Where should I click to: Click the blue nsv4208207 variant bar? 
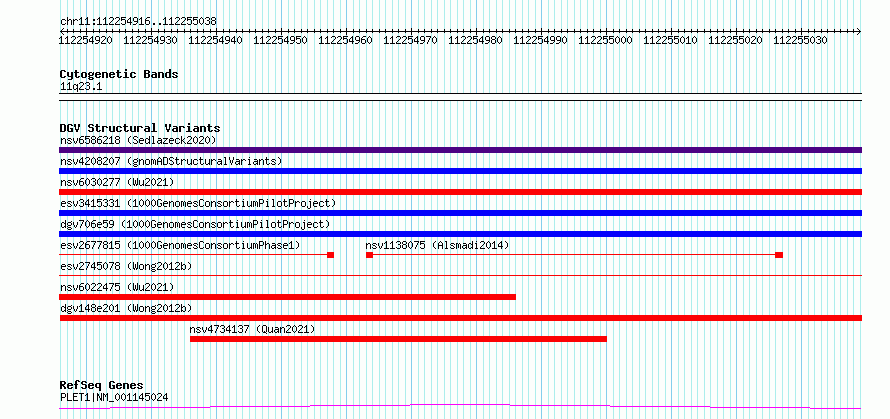pos(460,171)
